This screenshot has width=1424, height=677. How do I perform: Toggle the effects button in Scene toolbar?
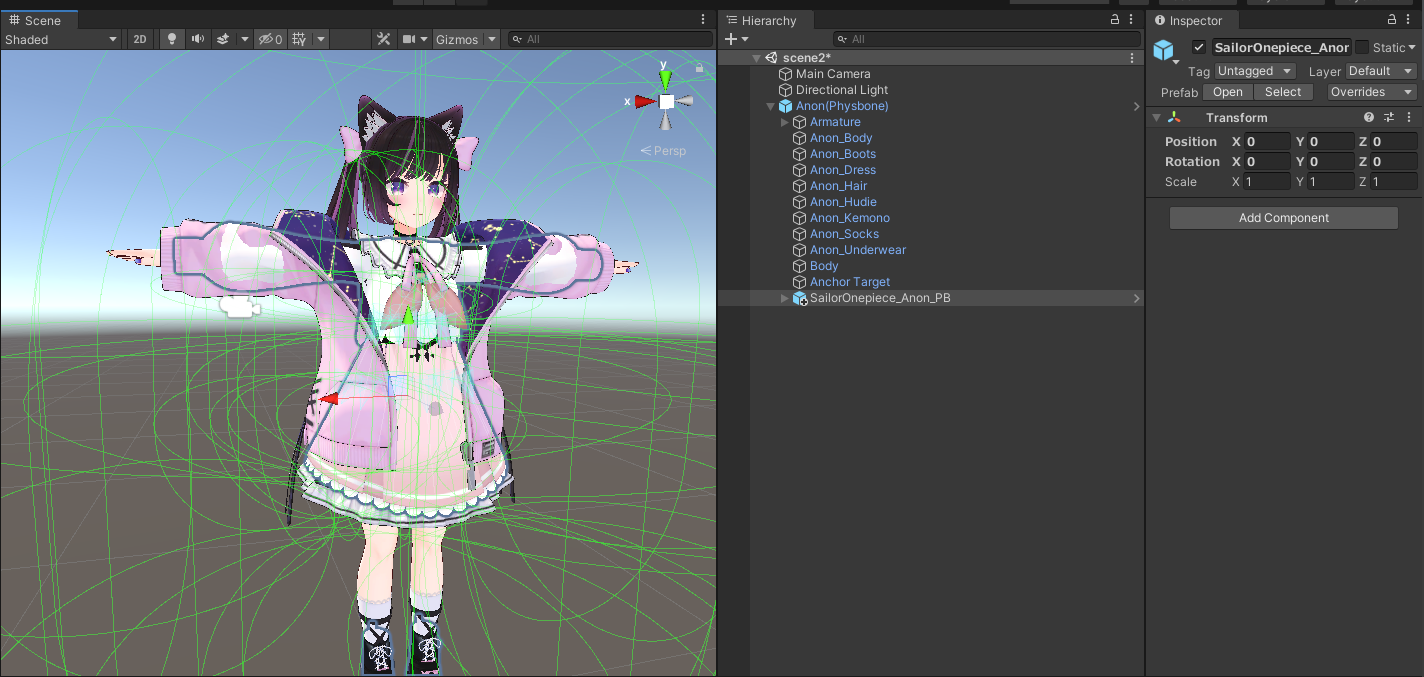pos(222,39)
